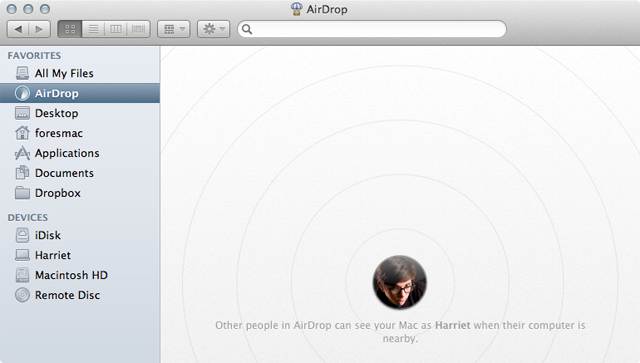
Task: Open Applications label in sidebar
Action: tap(67, 153)
